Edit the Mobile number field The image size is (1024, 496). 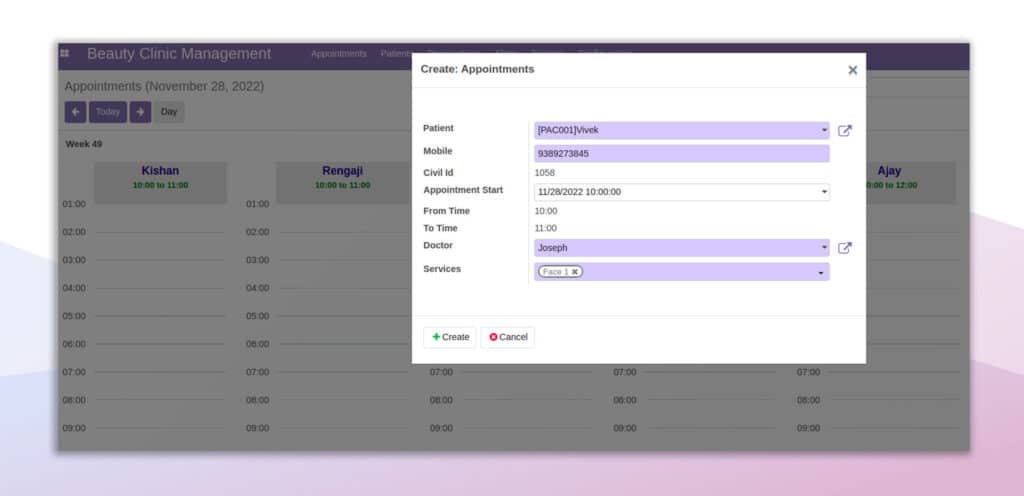pos(682,154)
